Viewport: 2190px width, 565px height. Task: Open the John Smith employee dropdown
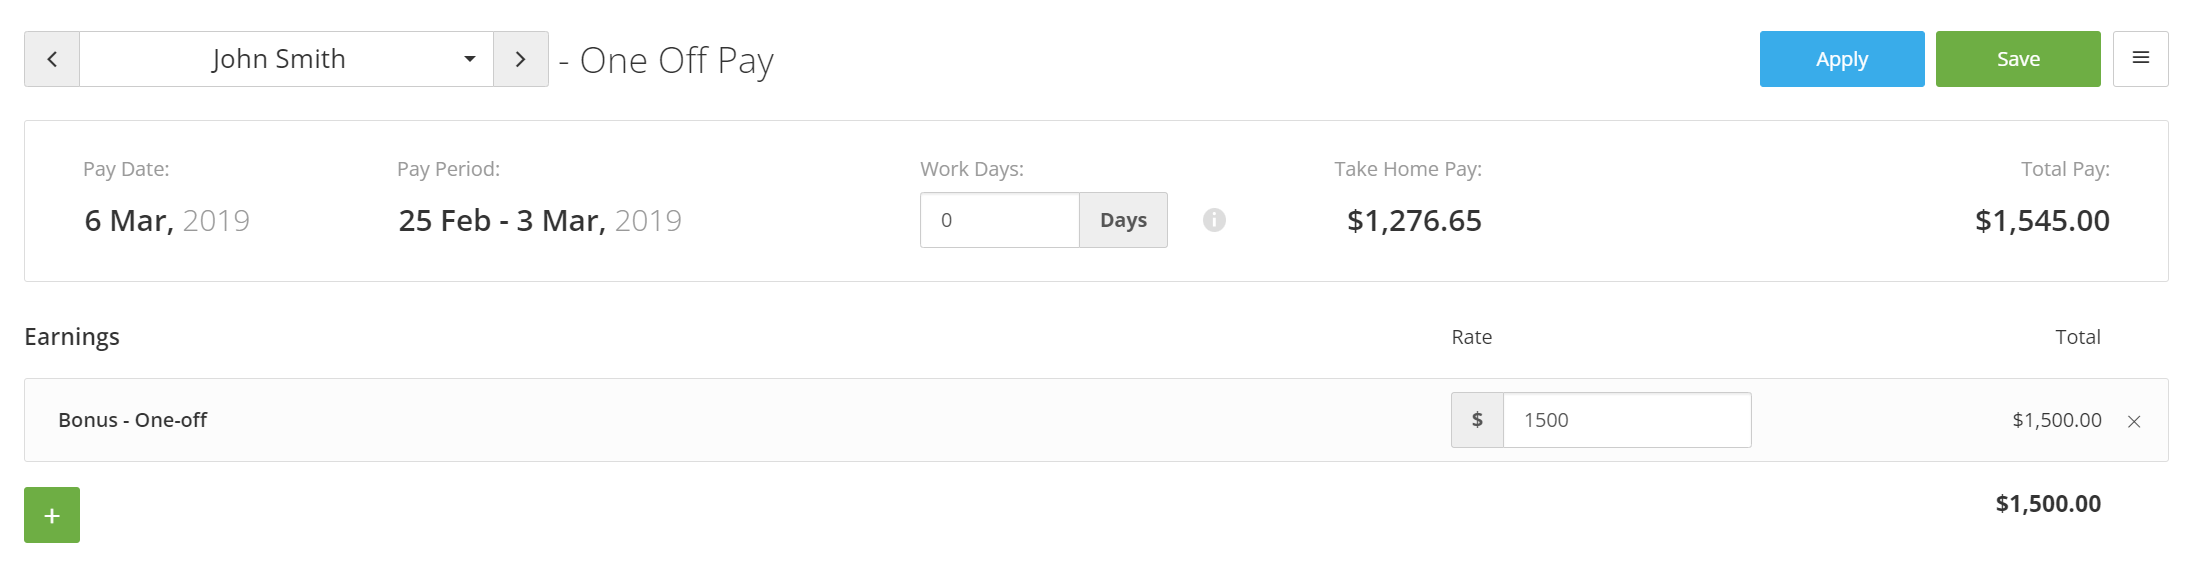click(x=286, y=59)
